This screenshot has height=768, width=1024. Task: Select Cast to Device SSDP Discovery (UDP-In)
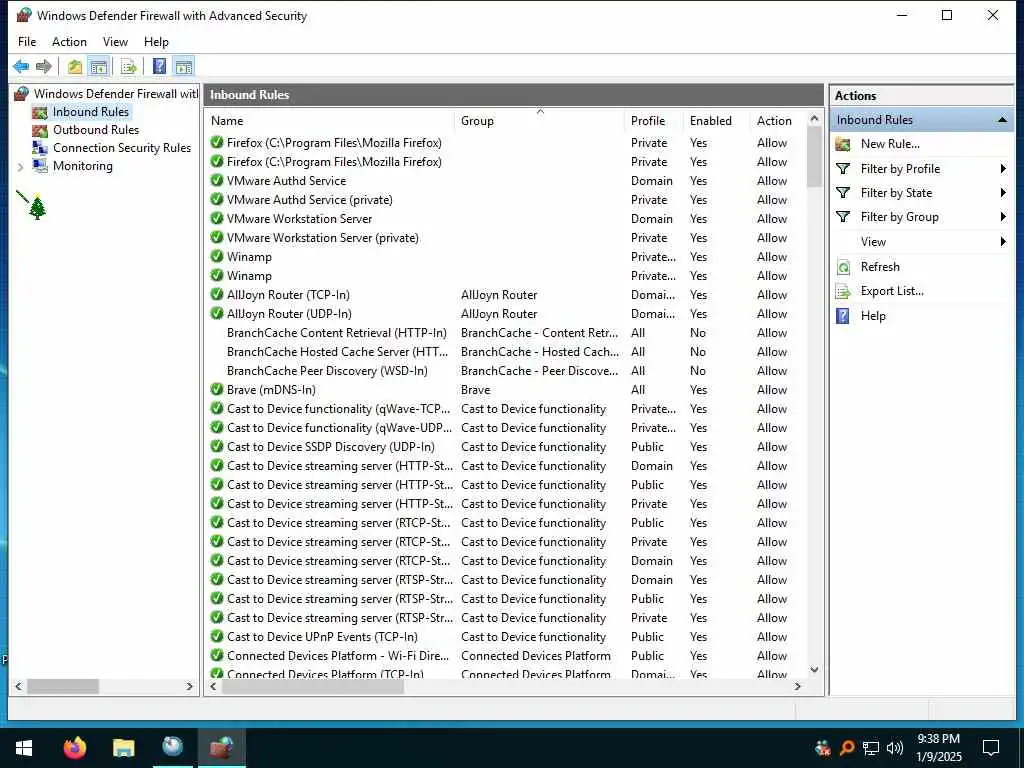[x=330, y=447]
